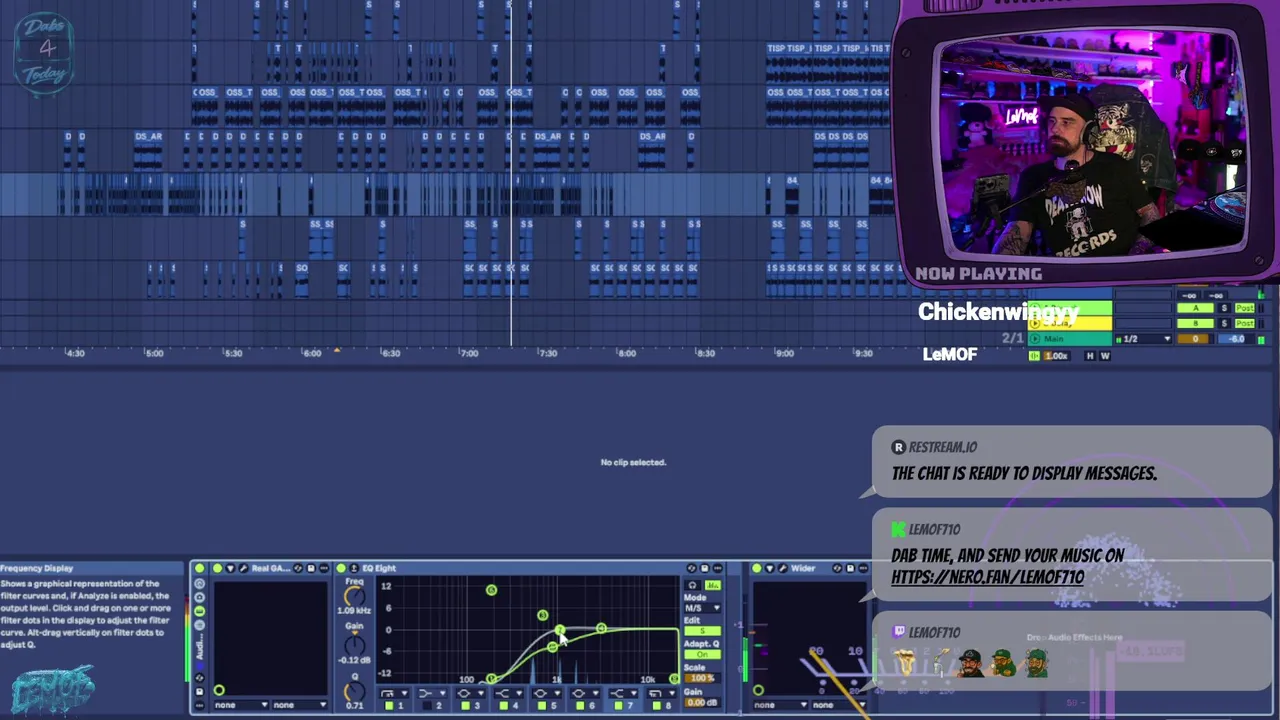Solo the B return track
Screen dimensions: 1280x720
(1224, 324)
